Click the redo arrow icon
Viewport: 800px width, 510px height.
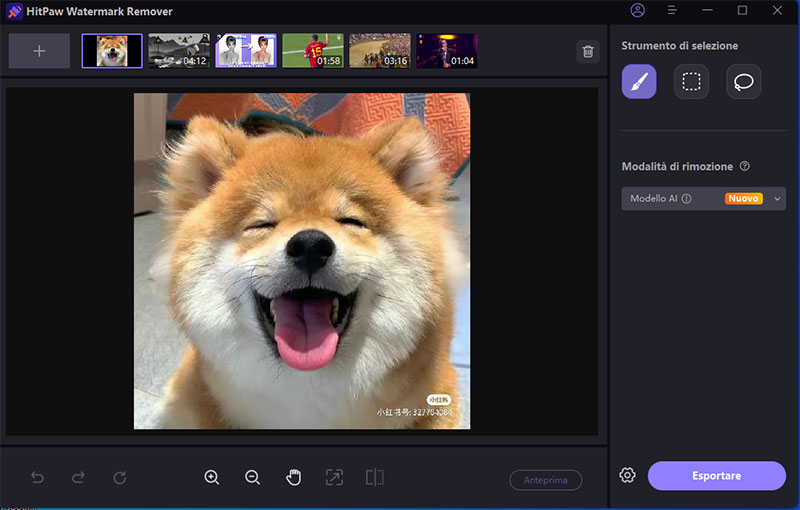[78, 478]
